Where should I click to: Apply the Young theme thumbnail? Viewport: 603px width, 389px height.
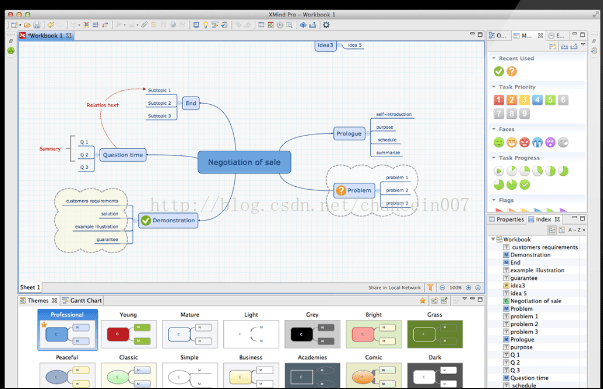coord(128,334)
